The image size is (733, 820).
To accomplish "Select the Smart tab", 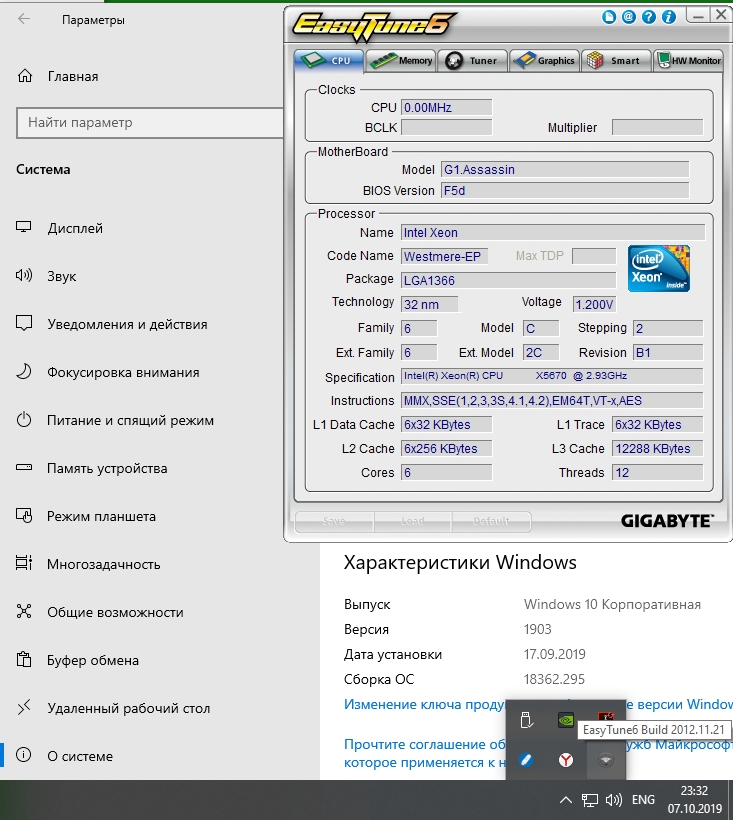I will (616, 61).
